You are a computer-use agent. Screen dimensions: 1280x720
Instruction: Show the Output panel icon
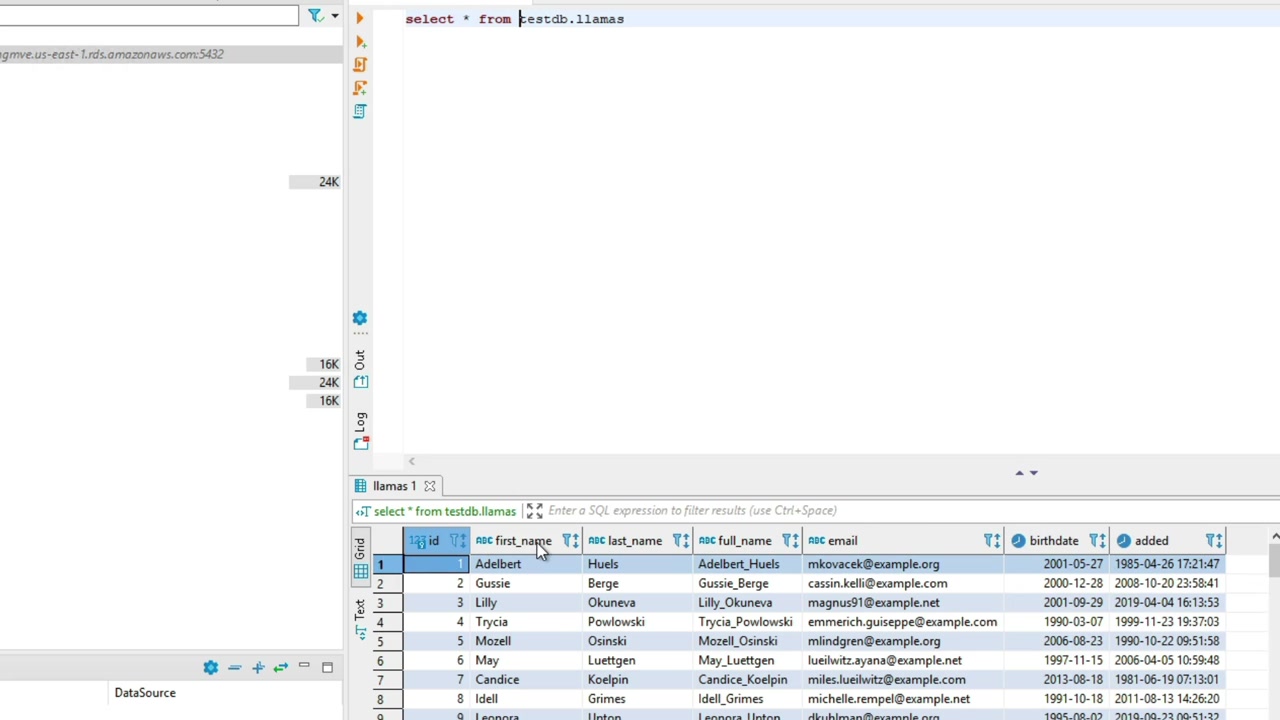coord(360,382)
